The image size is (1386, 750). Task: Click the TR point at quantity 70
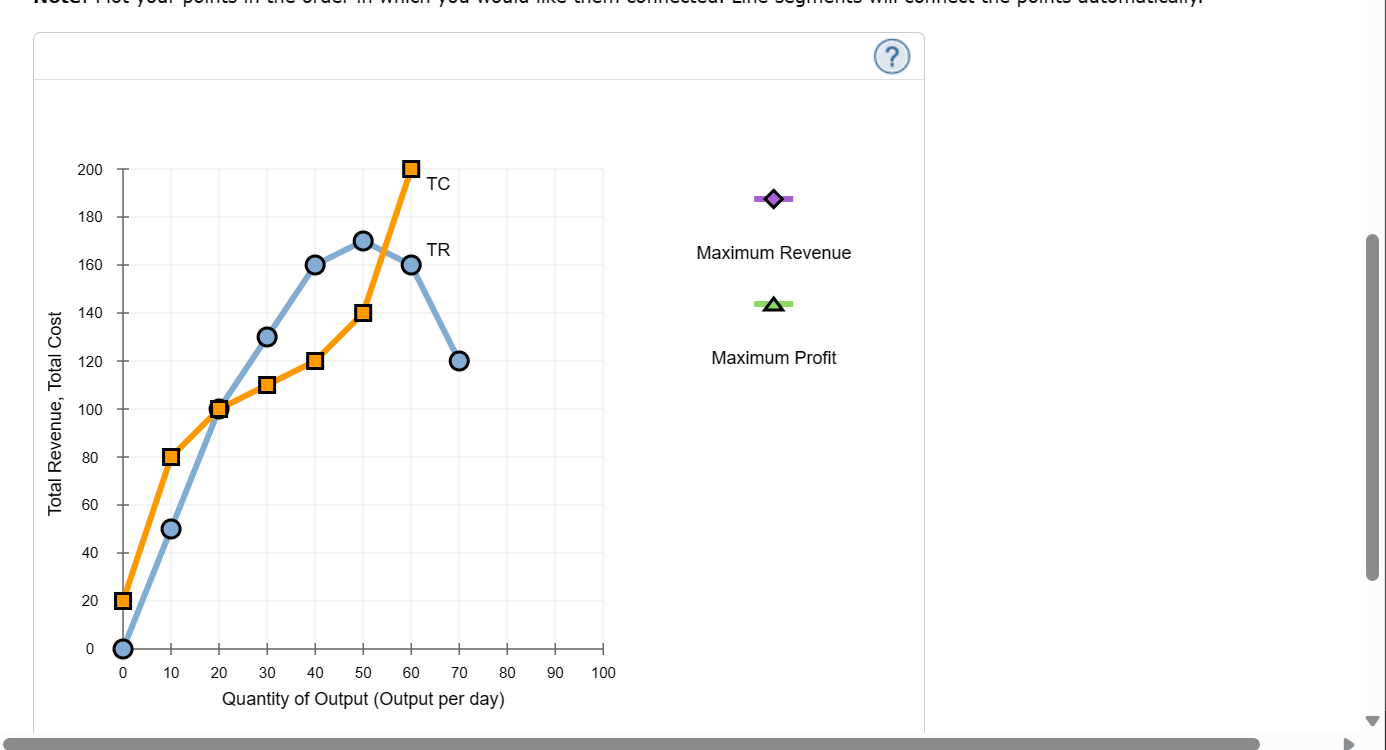click(458, 360)
